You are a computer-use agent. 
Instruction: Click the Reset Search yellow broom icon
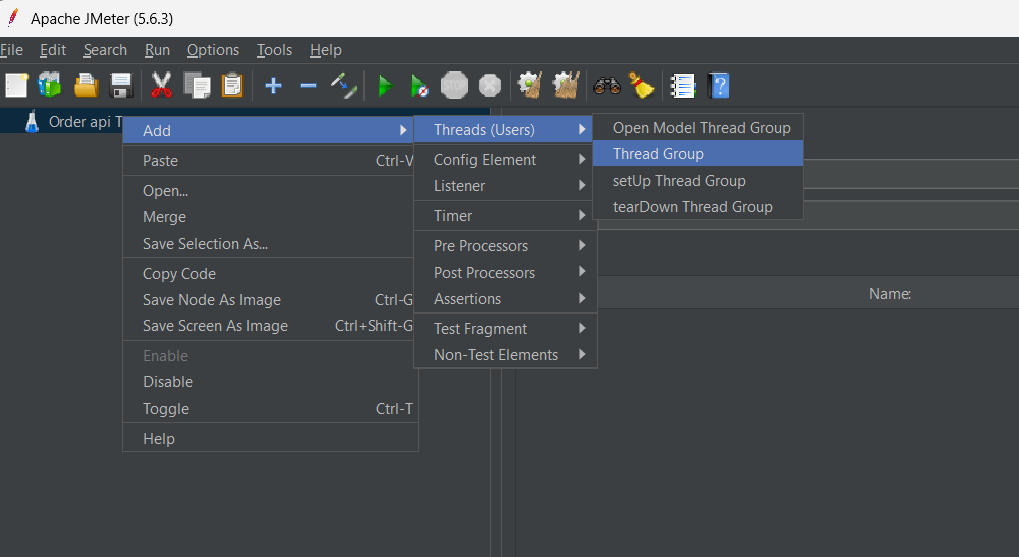pyautogui.click(x=641, y=85)
